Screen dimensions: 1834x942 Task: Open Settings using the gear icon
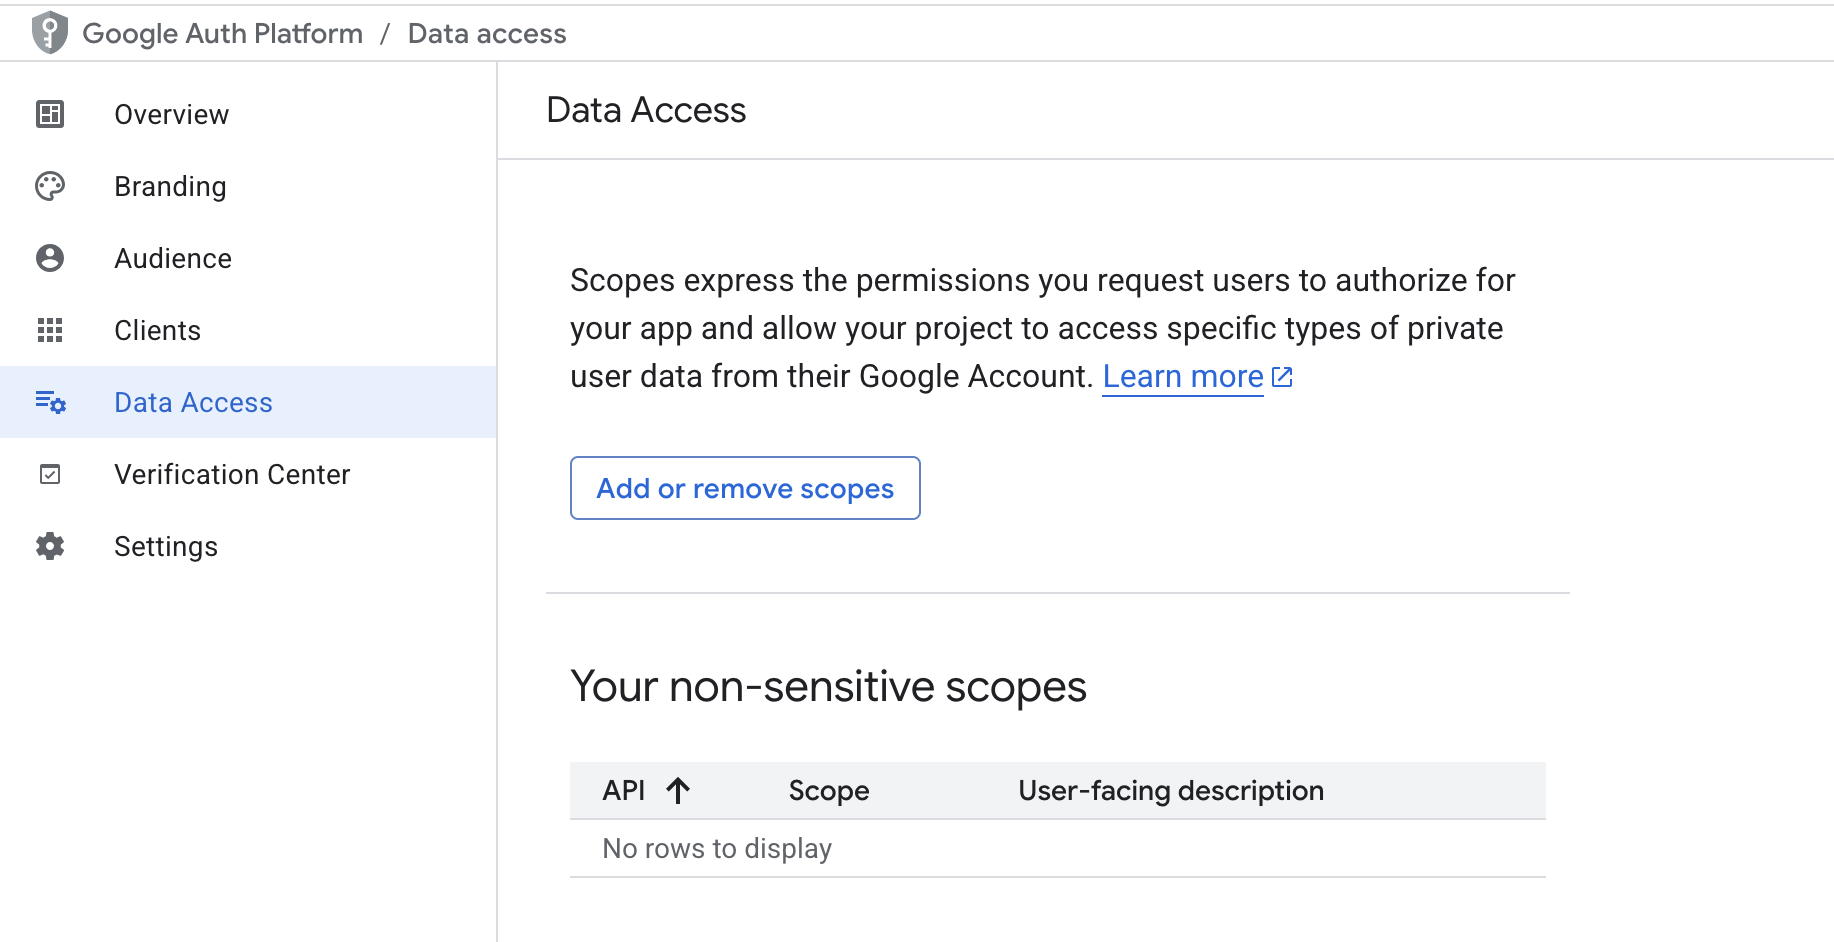pos(50,546)
